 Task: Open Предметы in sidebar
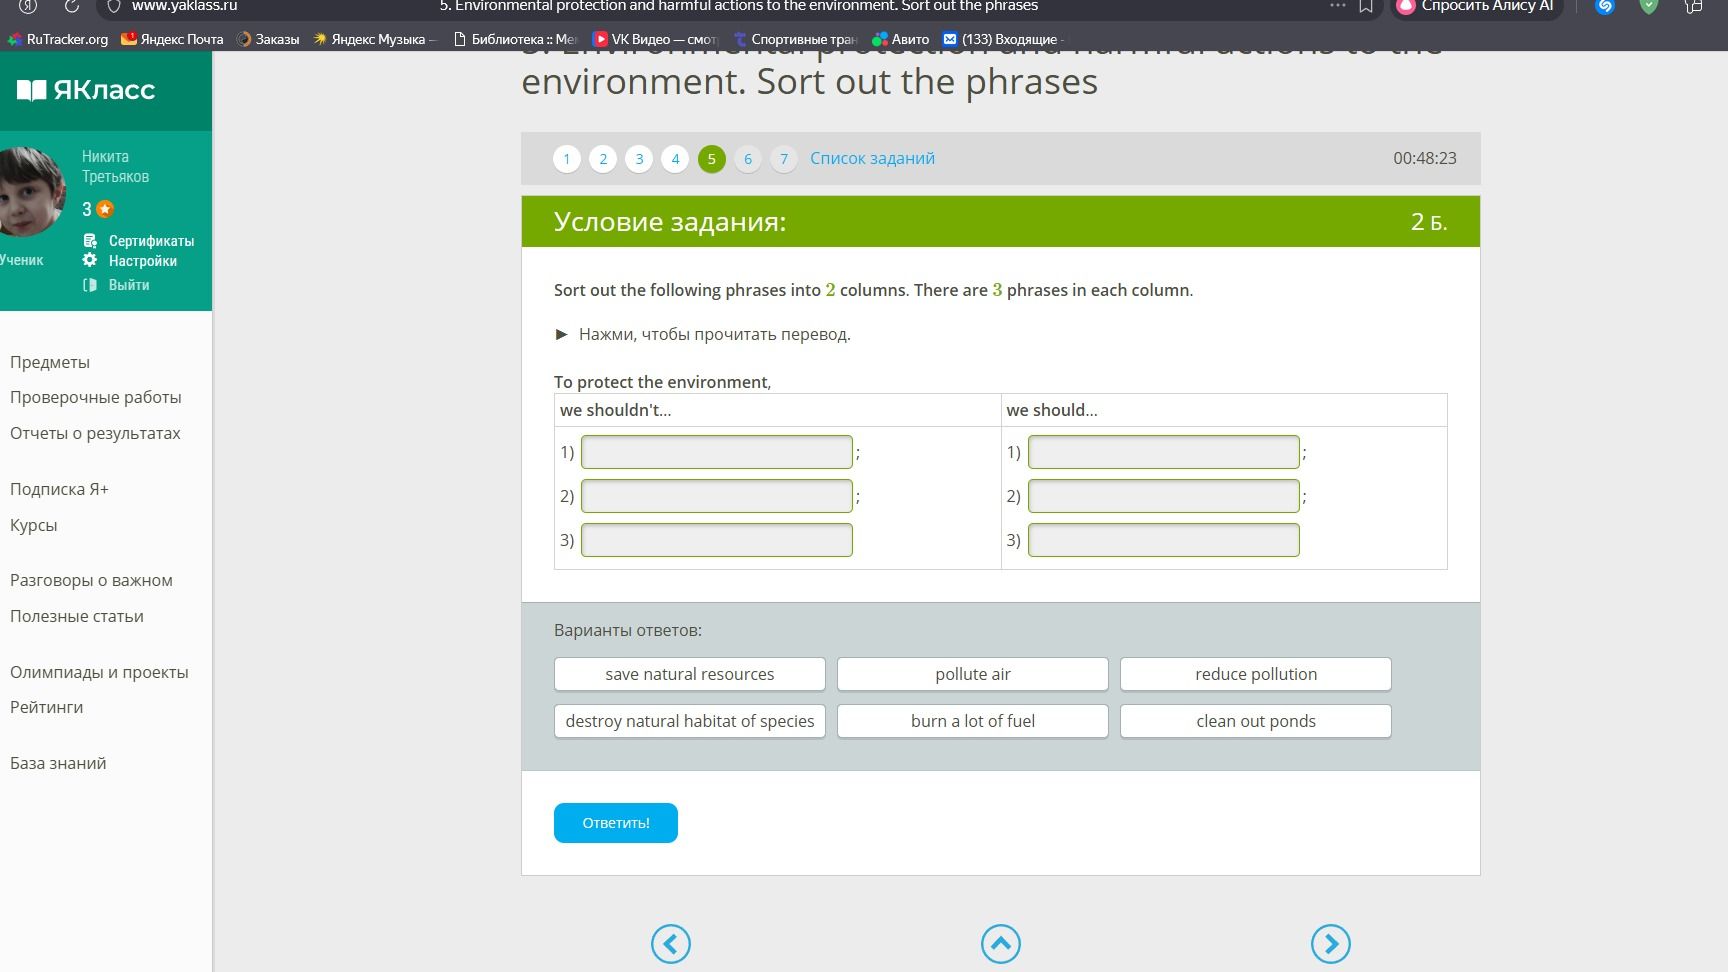50,362
